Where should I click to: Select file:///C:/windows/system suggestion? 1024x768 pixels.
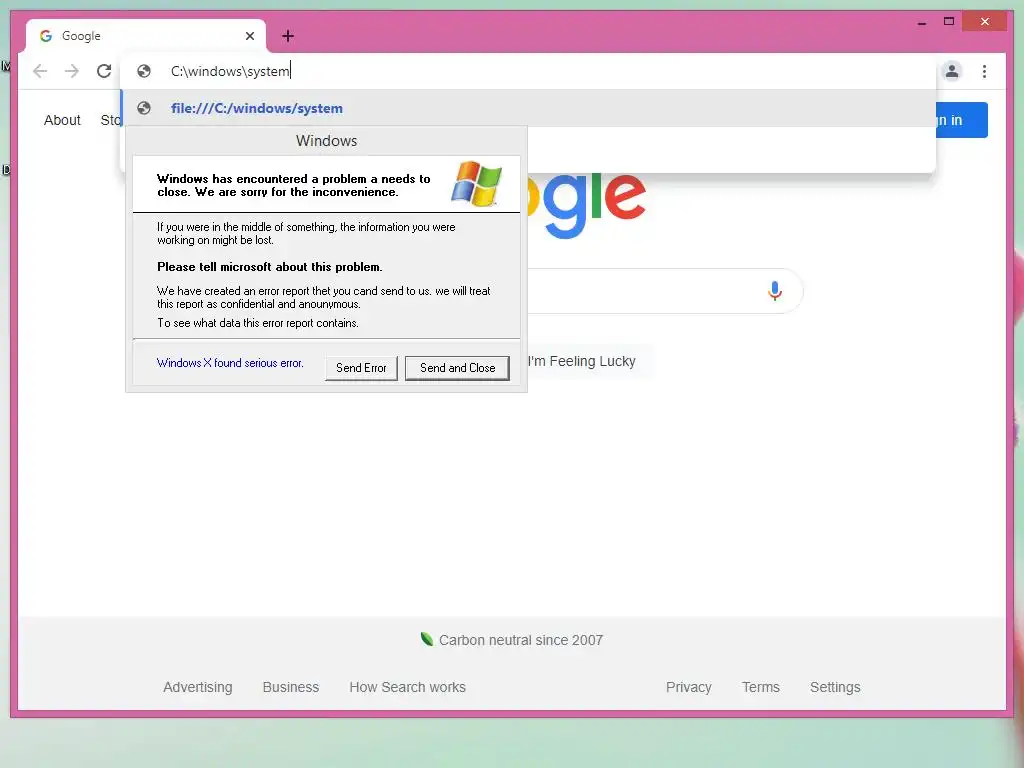(x=528, y=108)
